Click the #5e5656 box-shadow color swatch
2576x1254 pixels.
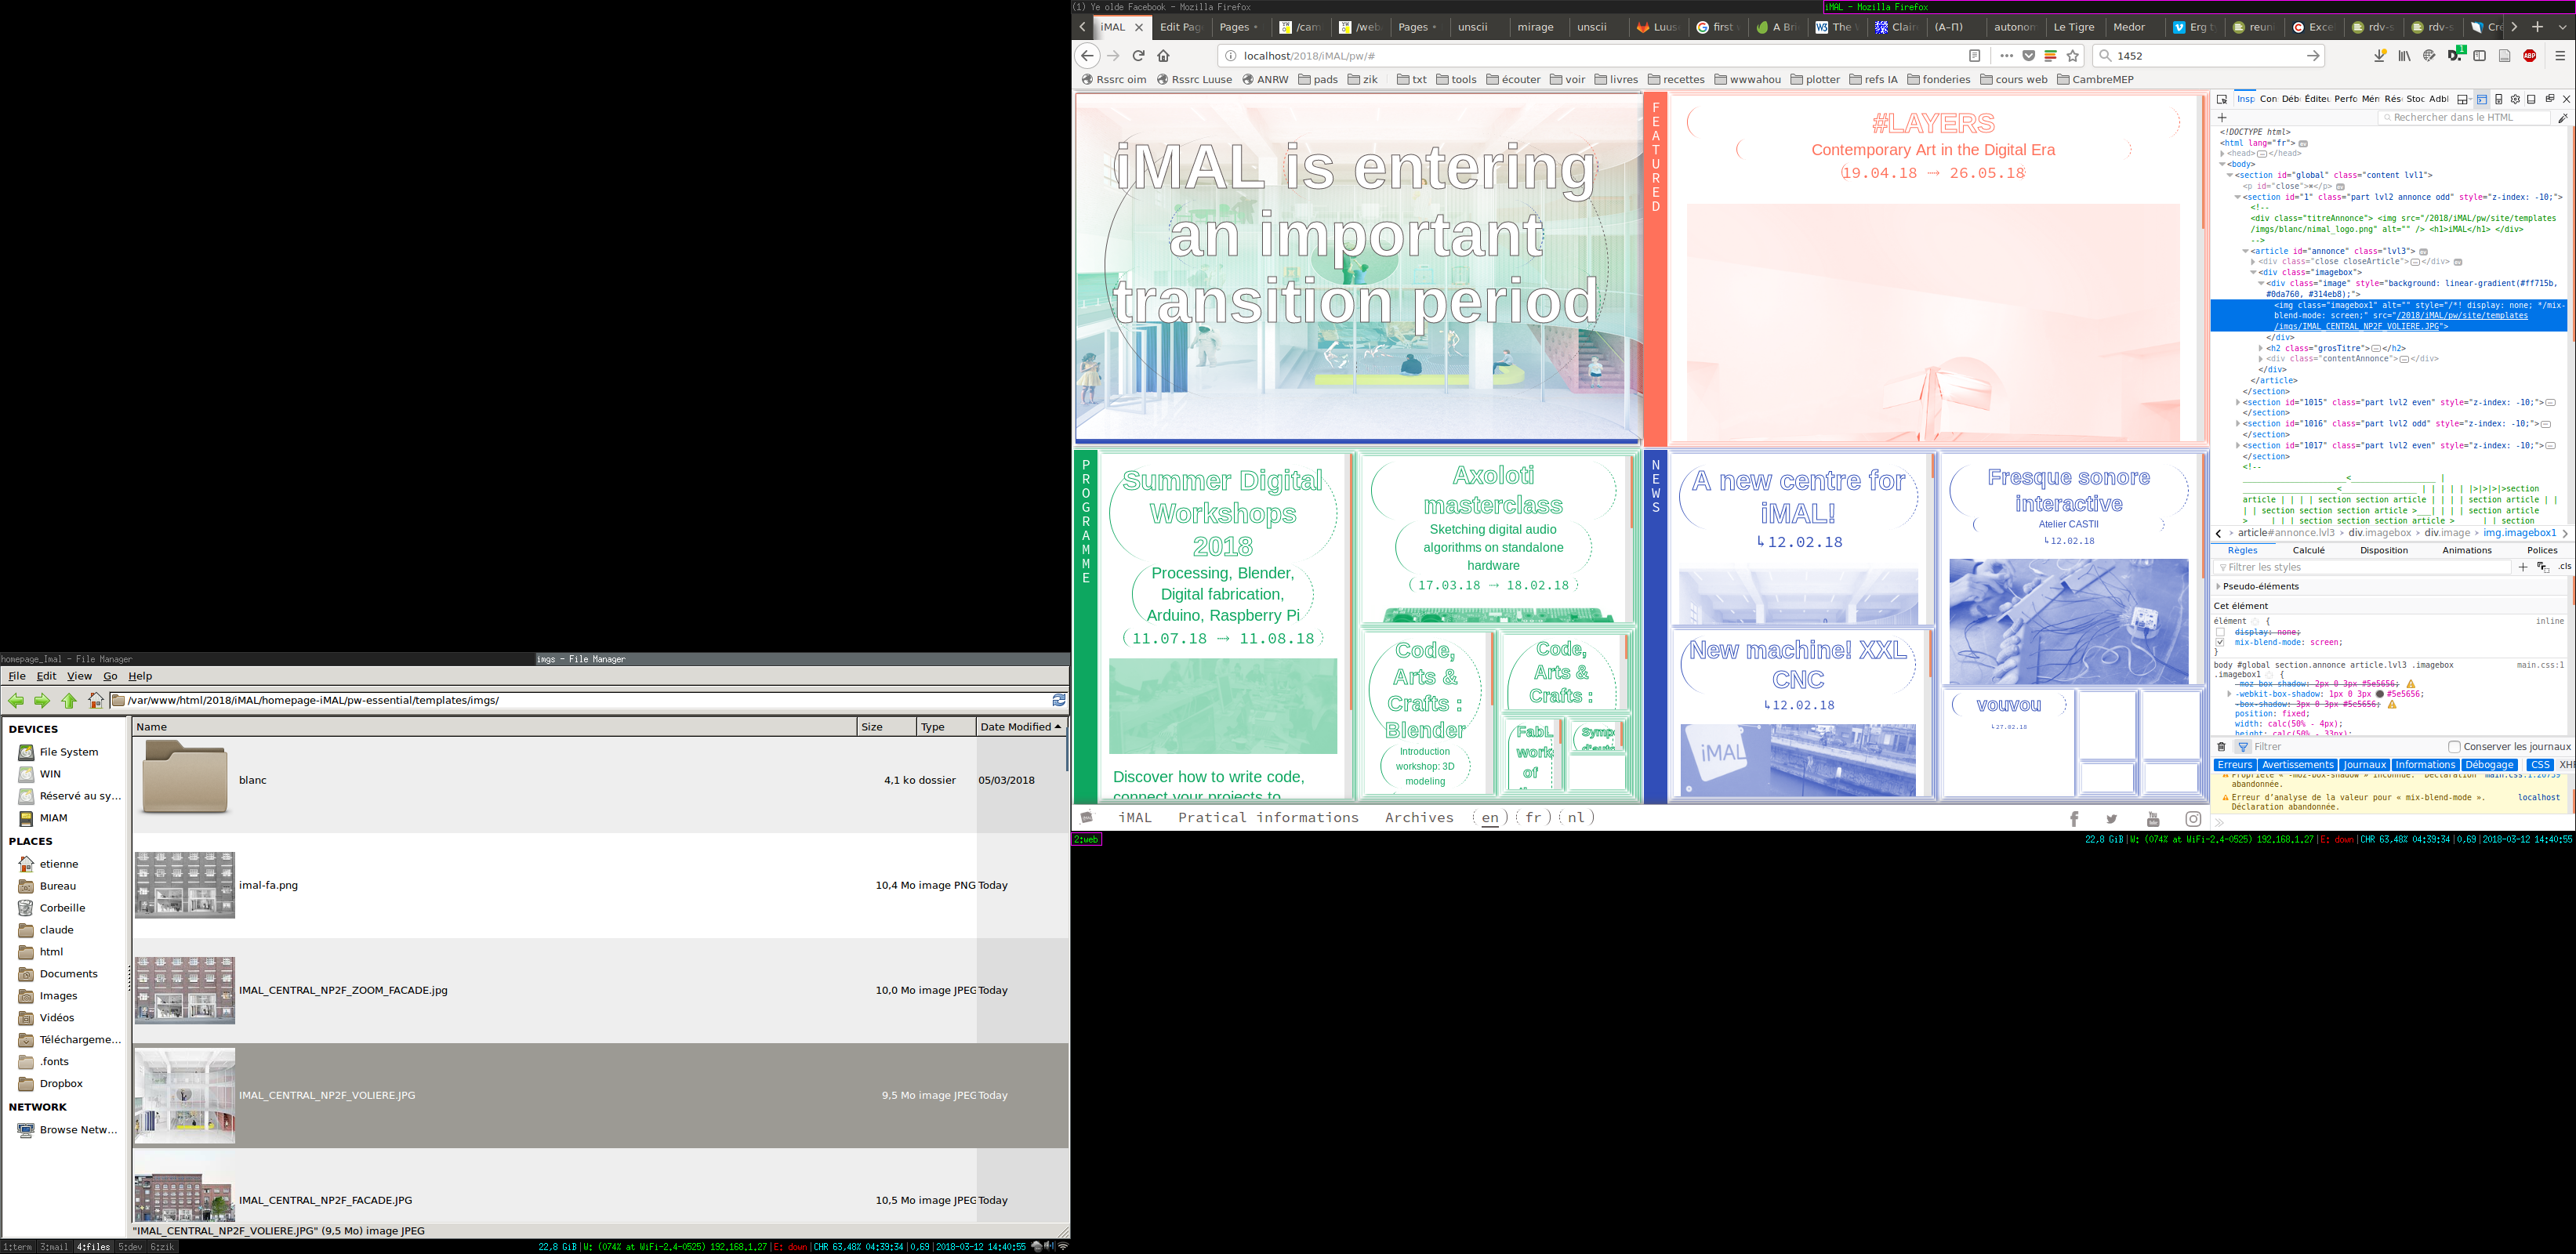coord(2380,694)
